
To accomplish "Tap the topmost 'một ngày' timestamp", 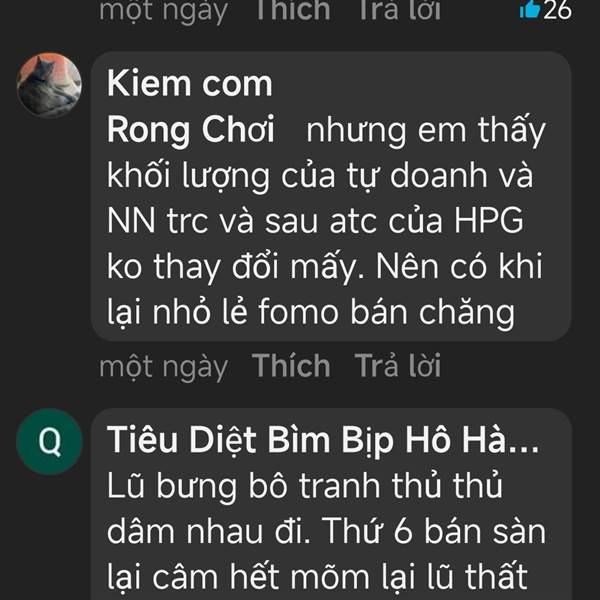I will click(x=163, y=11).
